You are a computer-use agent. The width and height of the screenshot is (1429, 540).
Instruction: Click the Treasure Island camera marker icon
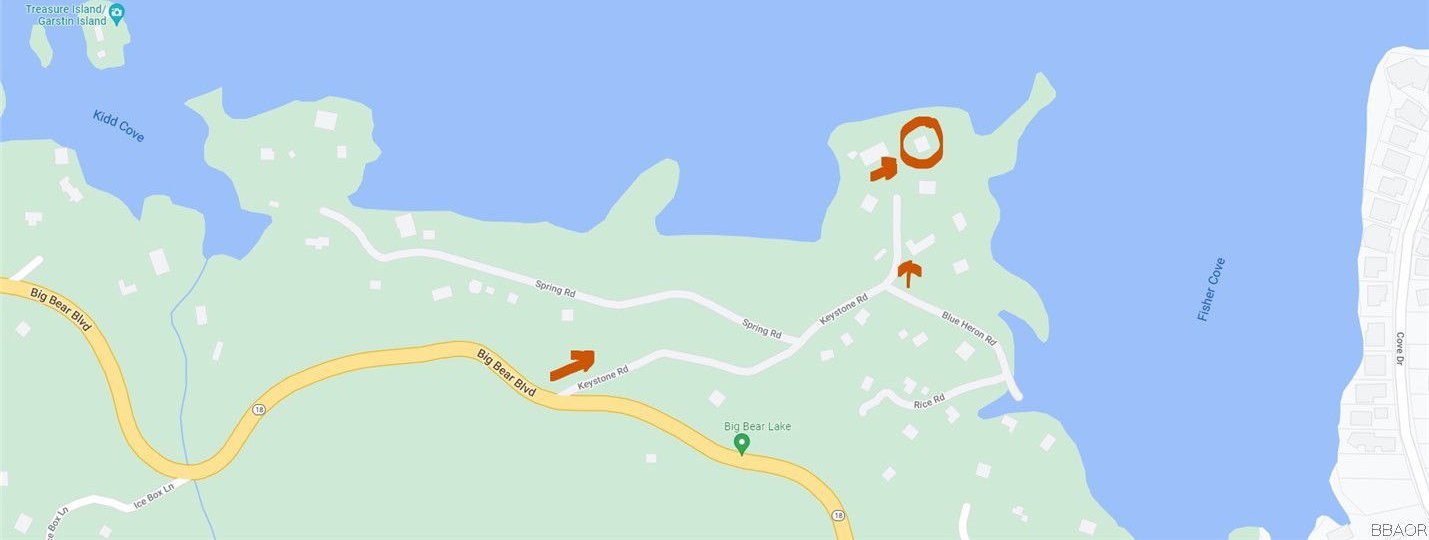click(x=118, y=13)
